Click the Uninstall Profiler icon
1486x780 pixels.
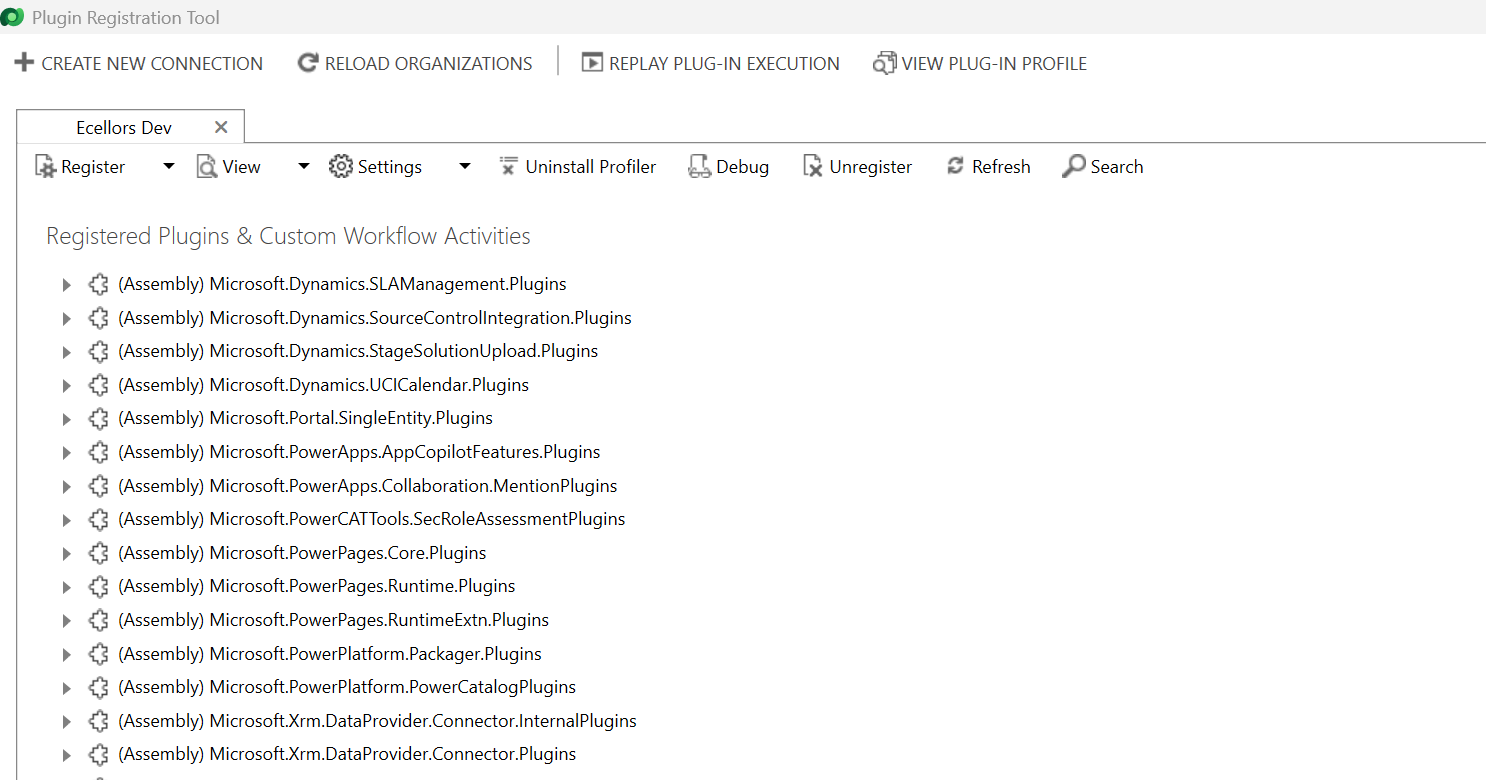click(509, 167)
